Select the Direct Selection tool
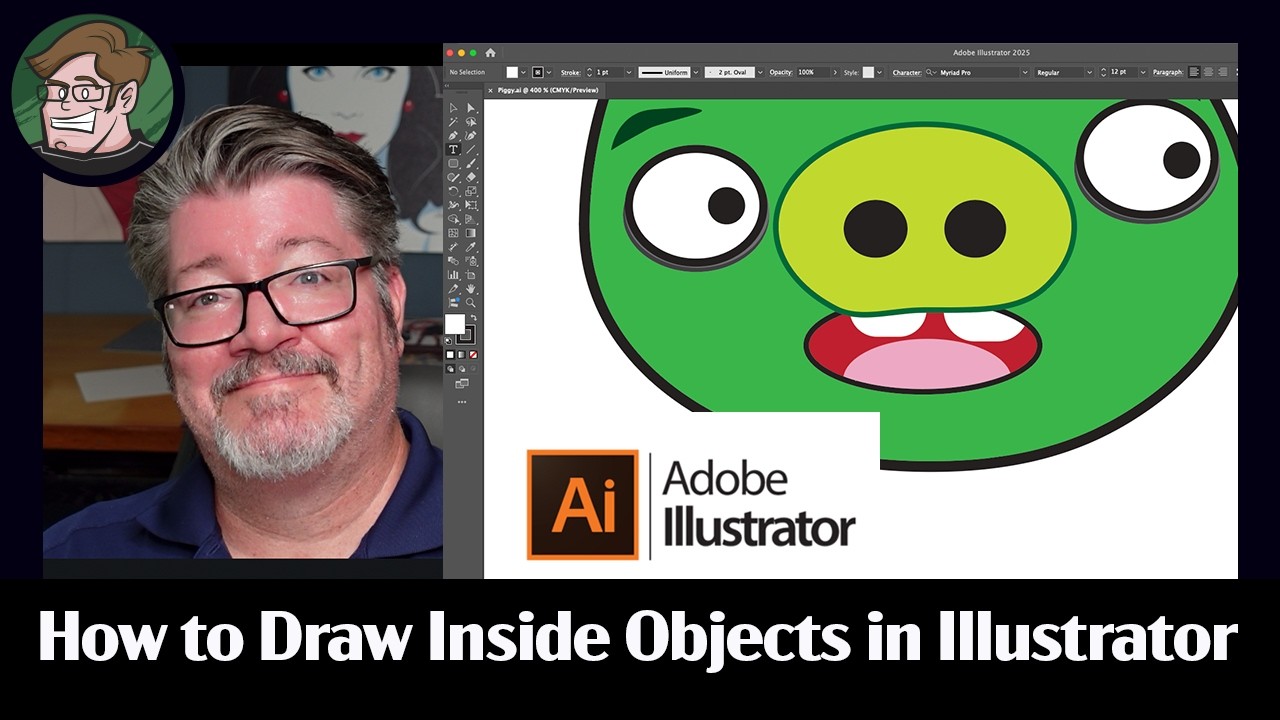The image size is (1280, 720). click(471, 108)
